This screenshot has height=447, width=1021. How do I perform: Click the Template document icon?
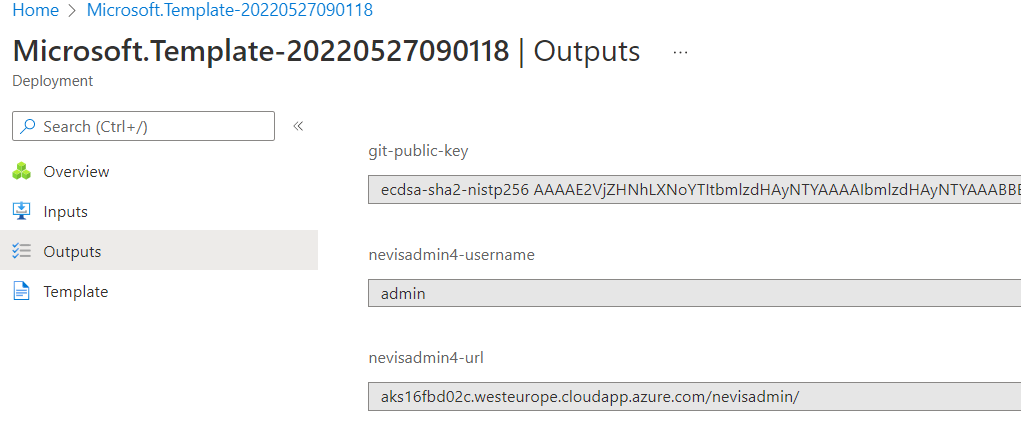pyautogui.click(x=22, y=292)
